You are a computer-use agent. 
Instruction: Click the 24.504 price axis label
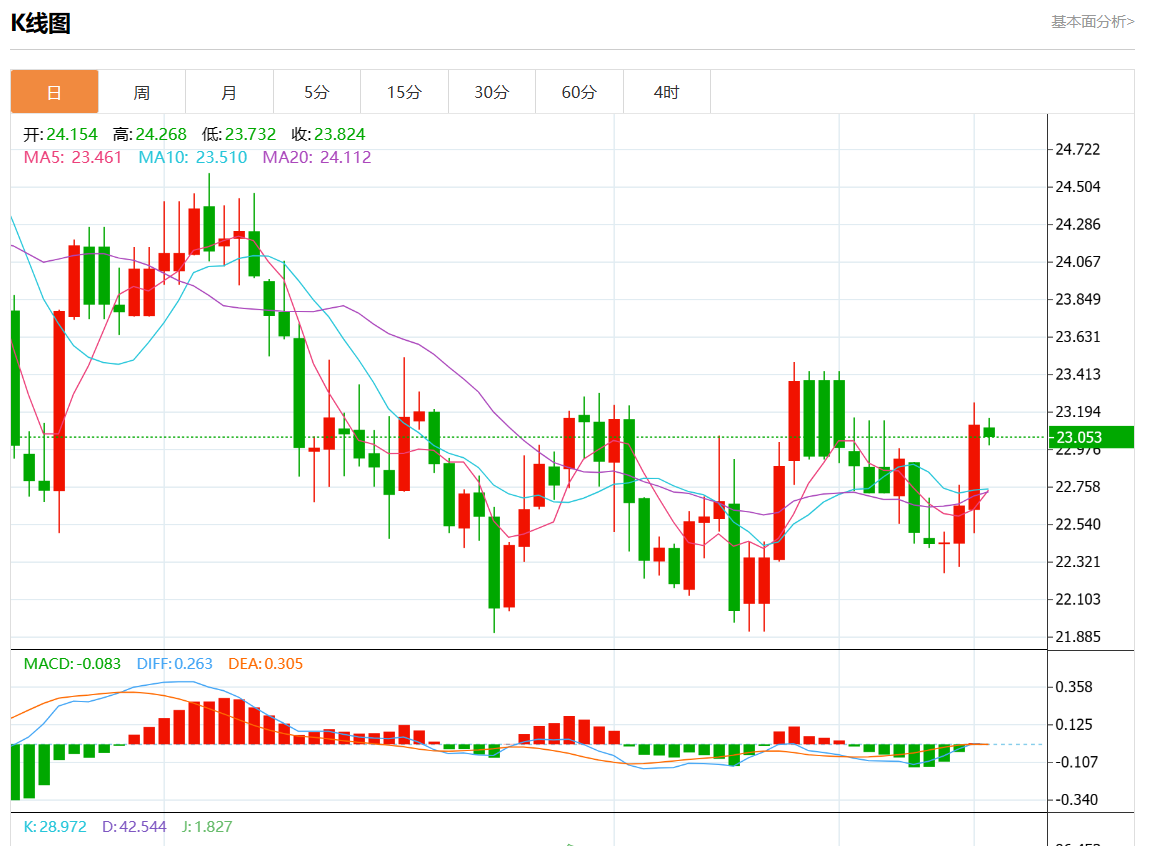pyautogui.click(x=1077, y=187)
